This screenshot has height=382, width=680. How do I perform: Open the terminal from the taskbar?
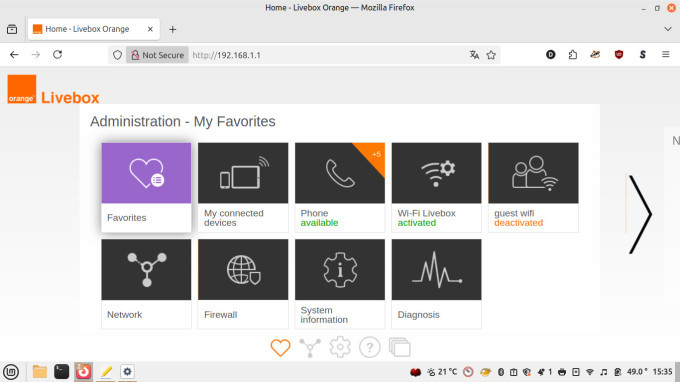tap(62, 372)
